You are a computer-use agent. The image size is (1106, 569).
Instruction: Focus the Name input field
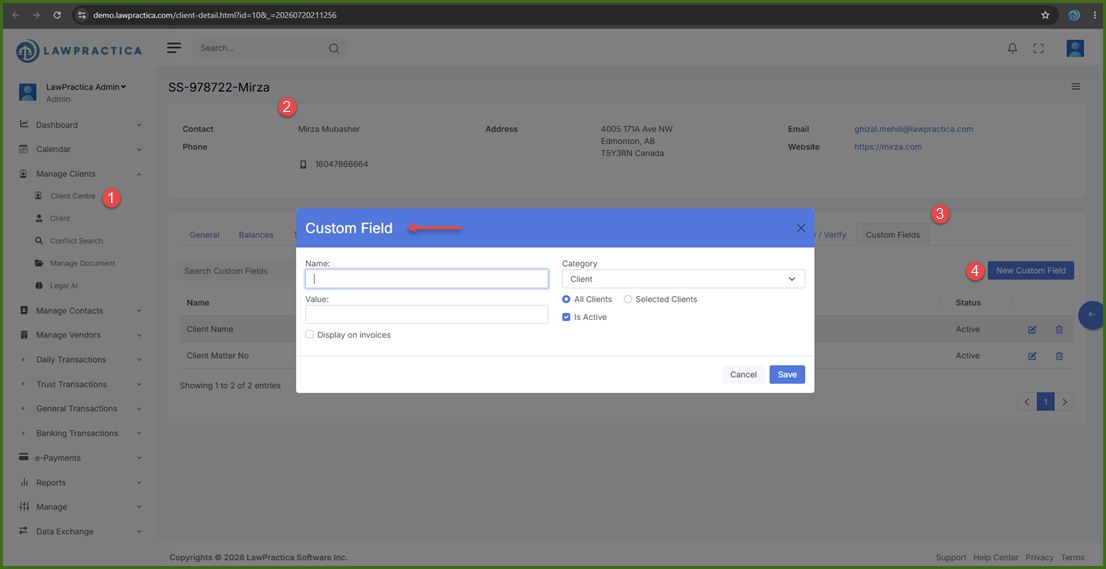click(x=427, y=279)
